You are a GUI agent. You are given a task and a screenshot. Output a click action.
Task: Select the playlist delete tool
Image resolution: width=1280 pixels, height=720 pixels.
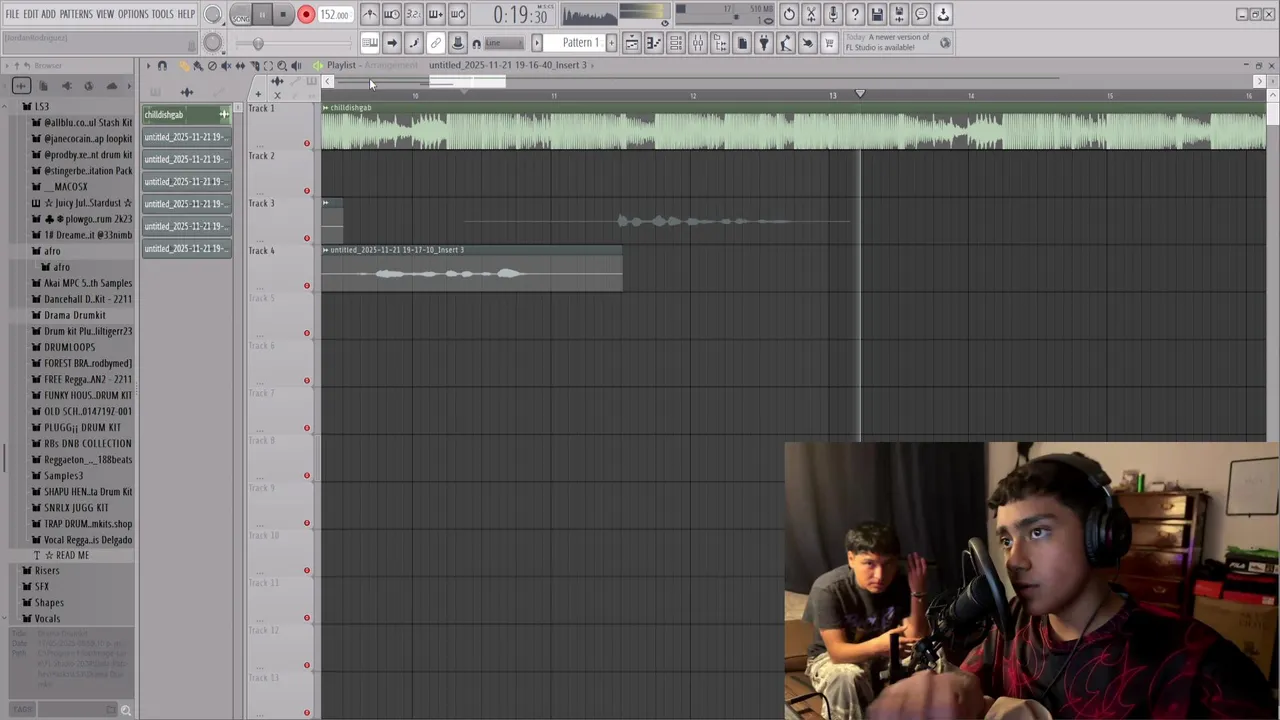(212, 66)
